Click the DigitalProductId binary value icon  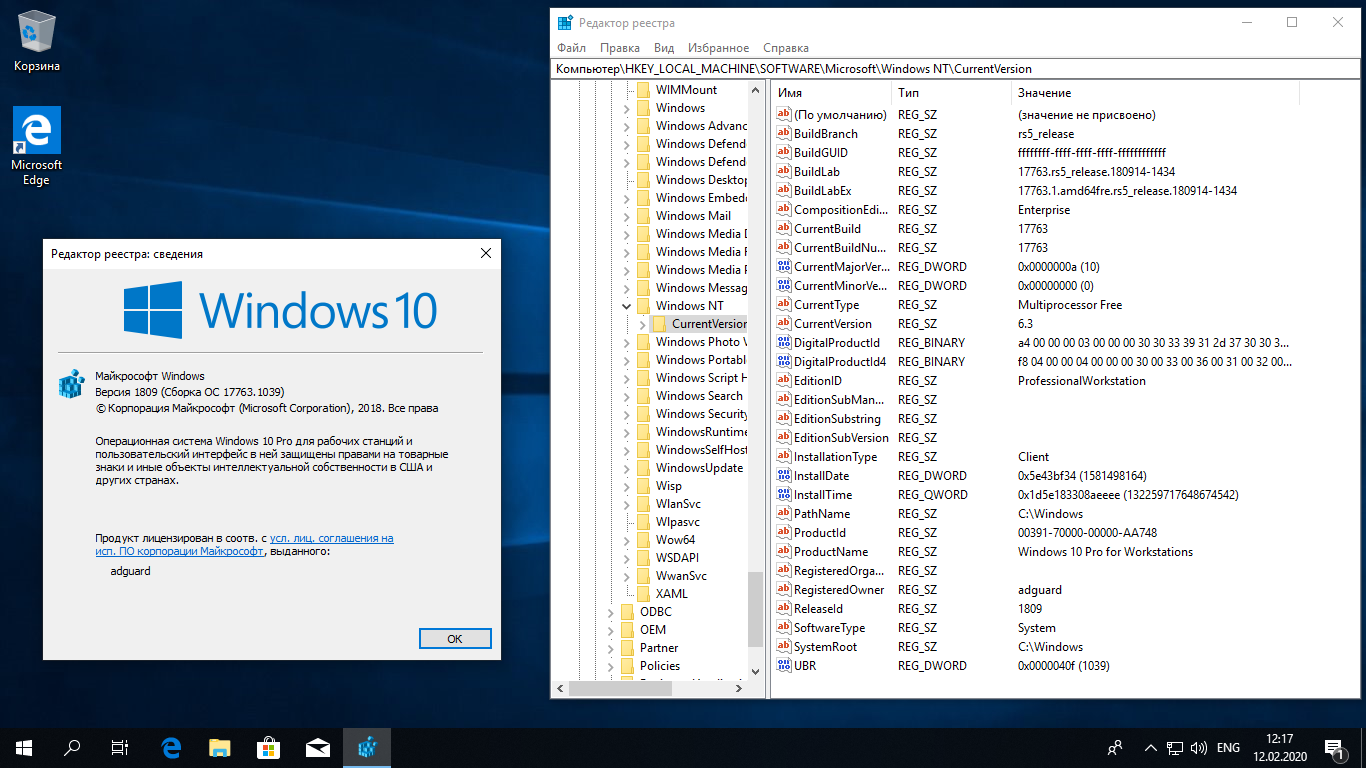click(x=784, y=343)
